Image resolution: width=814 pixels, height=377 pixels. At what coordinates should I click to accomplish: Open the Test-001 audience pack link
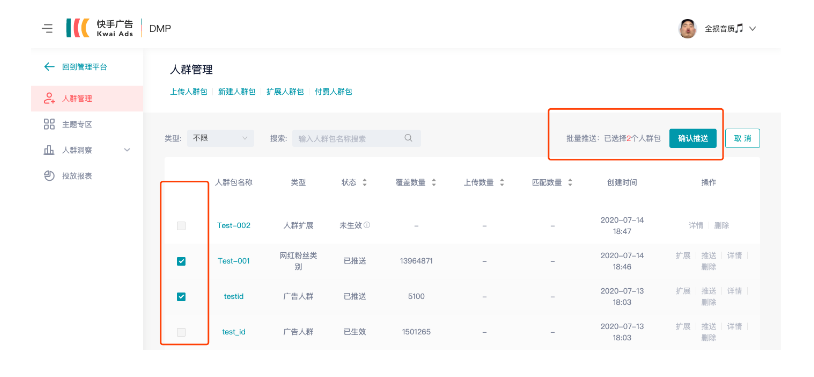click(234, 261)
